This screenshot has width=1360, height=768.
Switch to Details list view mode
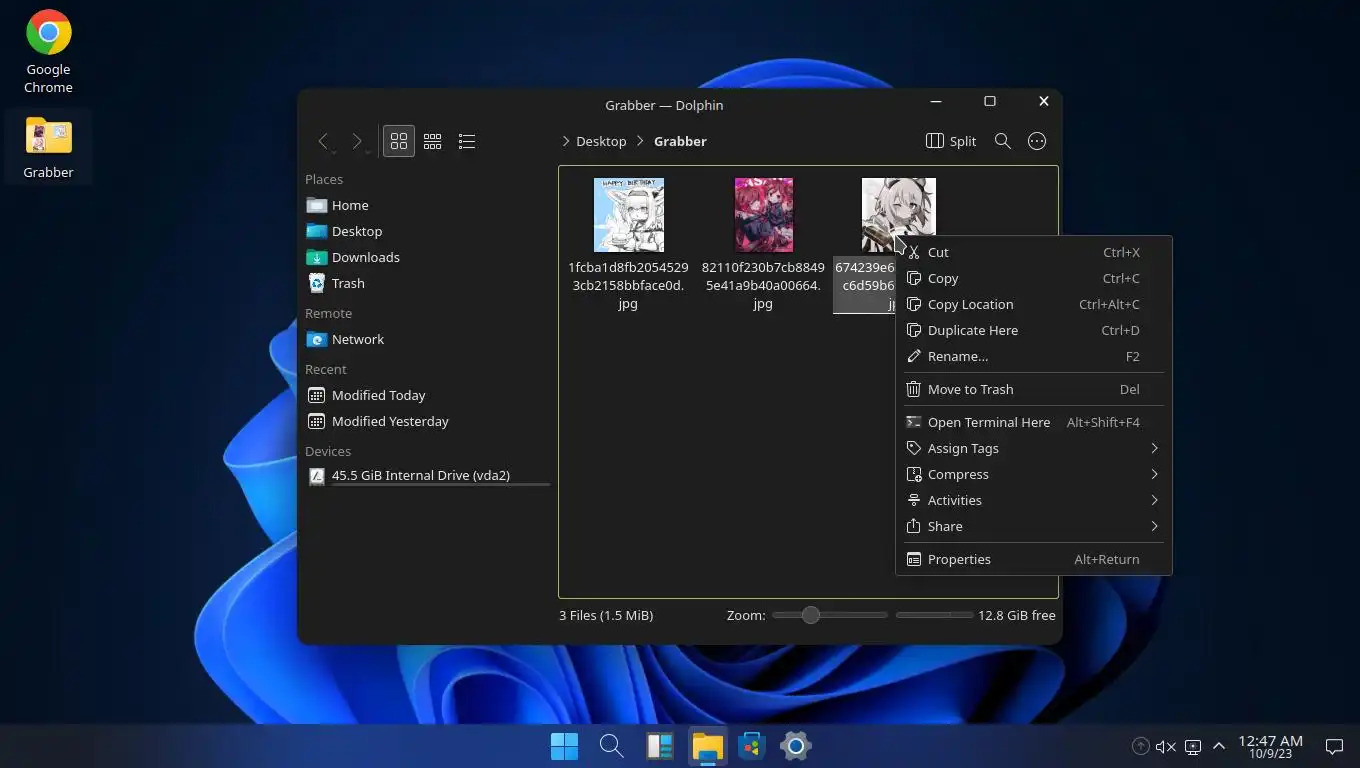466,141
